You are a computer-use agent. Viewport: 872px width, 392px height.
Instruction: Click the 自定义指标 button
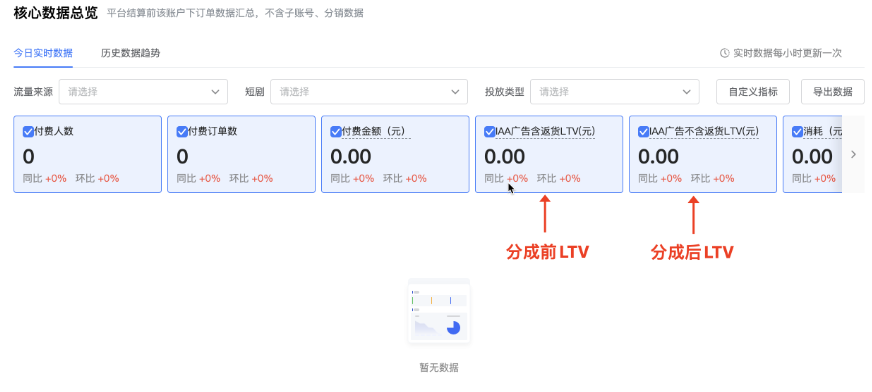tap(753, 92)
